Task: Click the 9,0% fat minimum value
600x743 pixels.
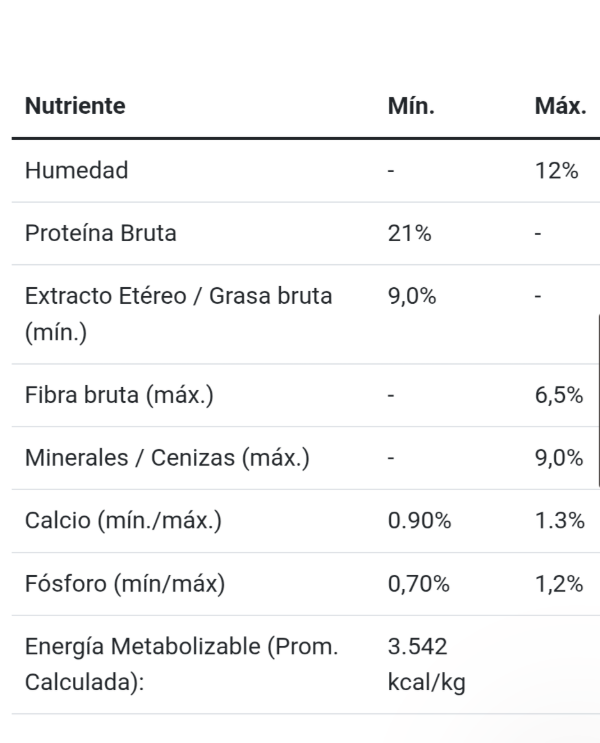Action: click(412, 296)
